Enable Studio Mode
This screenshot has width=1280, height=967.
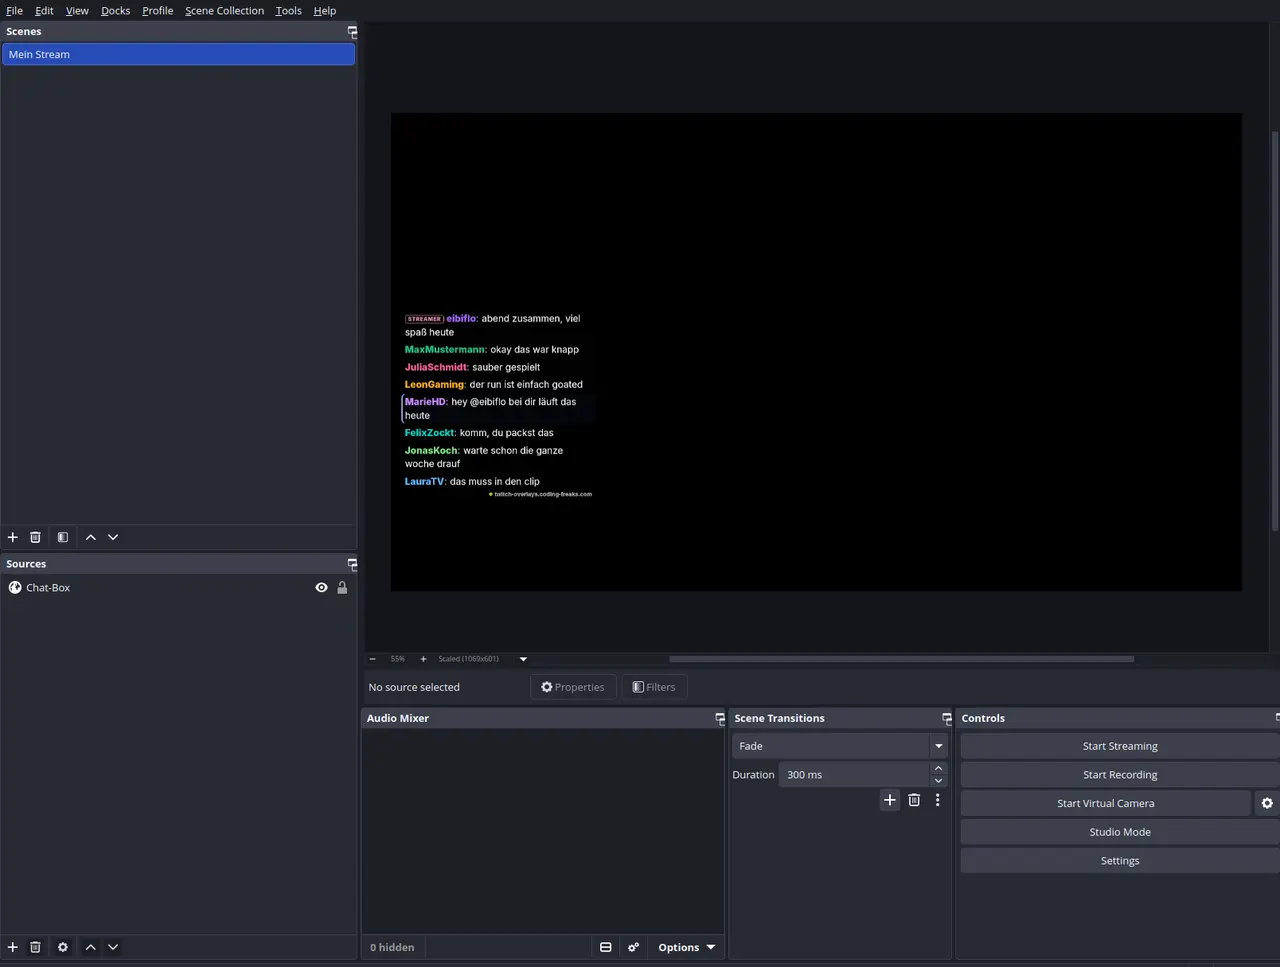(1120, 832)
